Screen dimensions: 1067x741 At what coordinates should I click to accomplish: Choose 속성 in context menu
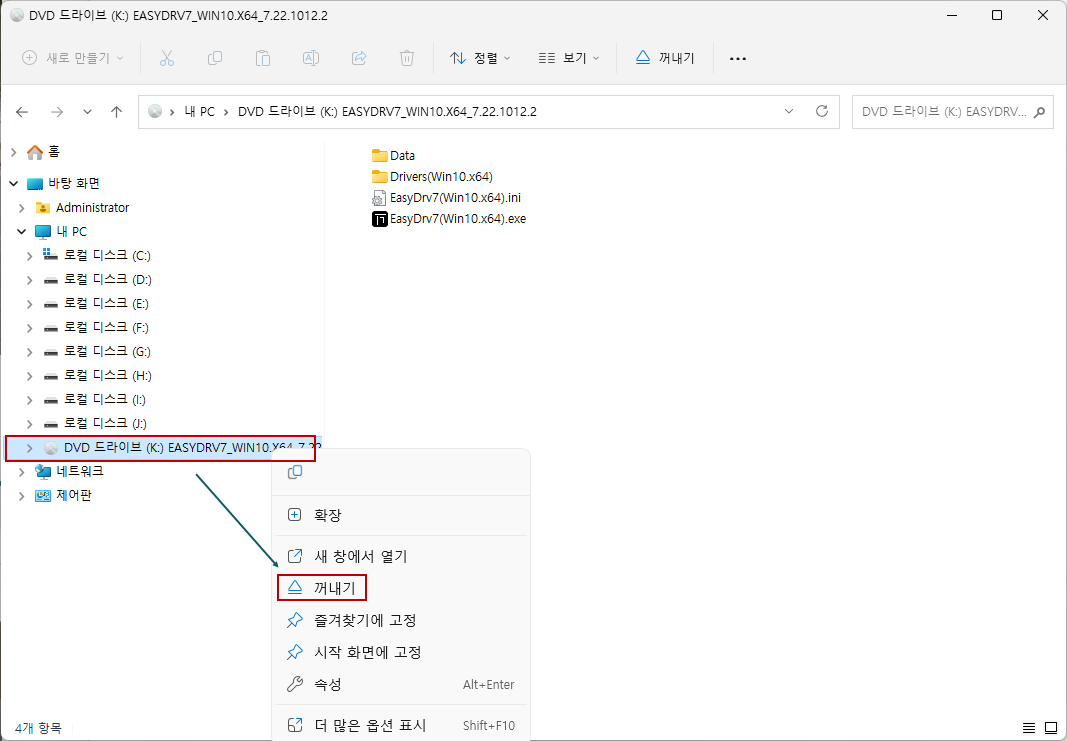400,685
